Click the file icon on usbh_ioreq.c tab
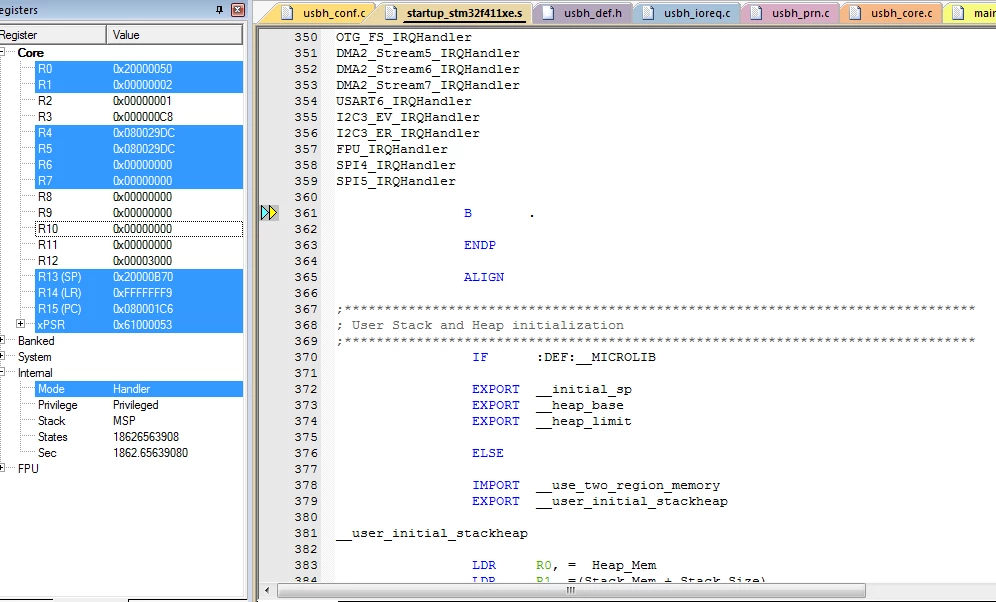 [649, 13]
